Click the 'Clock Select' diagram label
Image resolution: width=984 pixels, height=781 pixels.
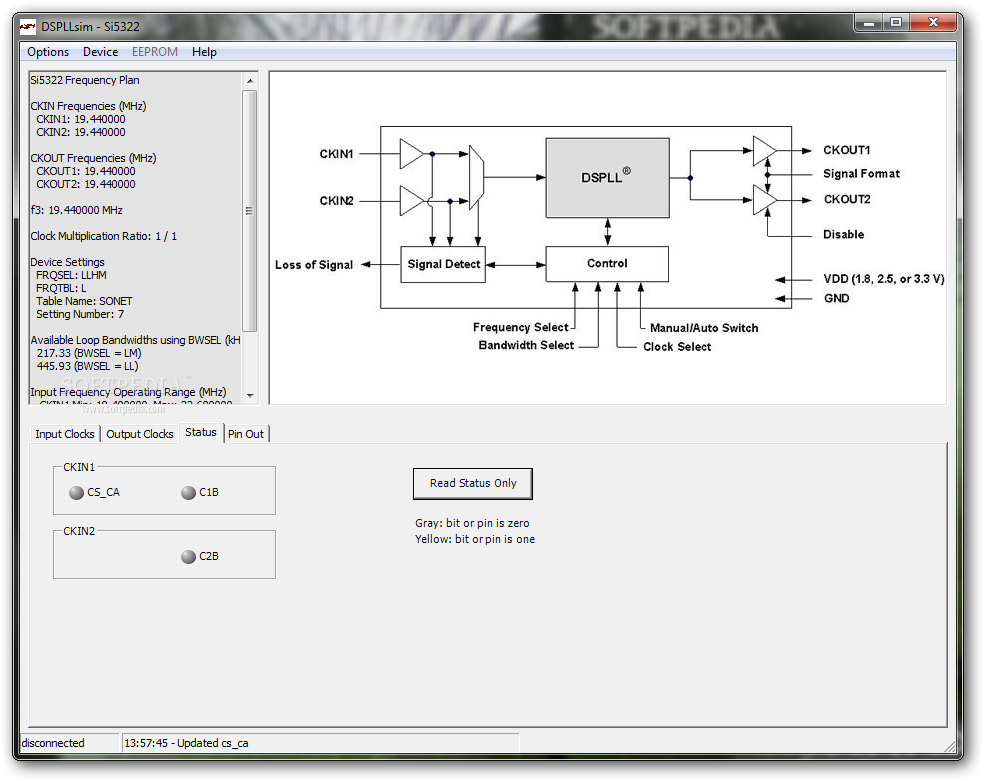coord(676,347)
